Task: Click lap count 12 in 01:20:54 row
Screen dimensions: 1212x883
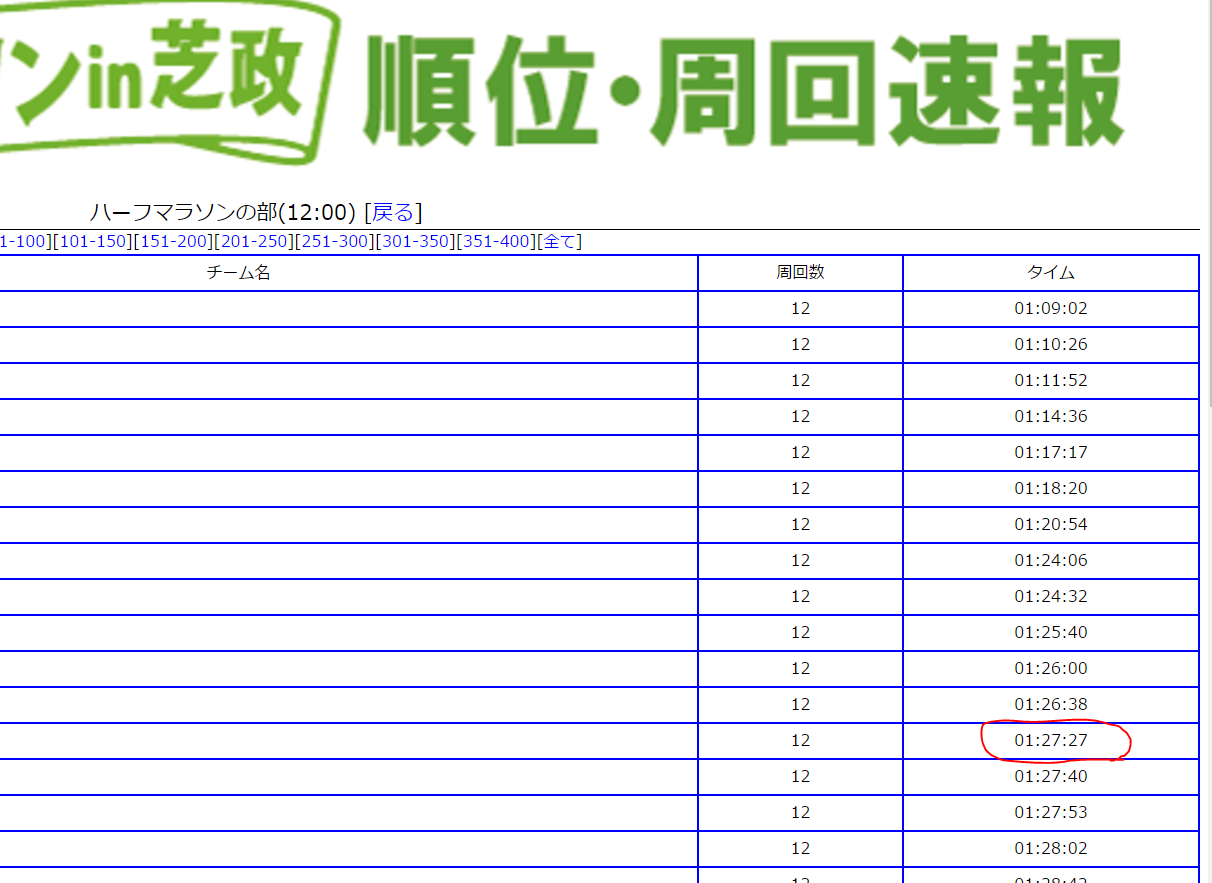Action: pyautogui.click(x=800, y=525)
